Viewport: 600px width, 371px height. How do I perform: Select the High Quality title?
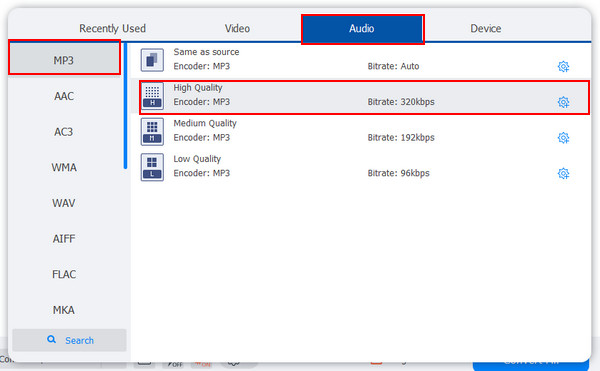198,88
